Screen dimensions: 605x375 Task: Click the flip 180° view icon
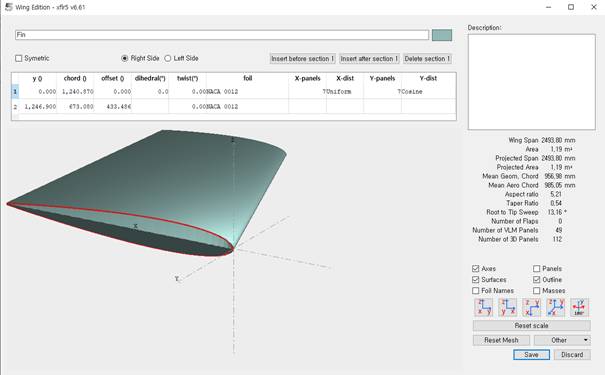click(x=579, y=307)
